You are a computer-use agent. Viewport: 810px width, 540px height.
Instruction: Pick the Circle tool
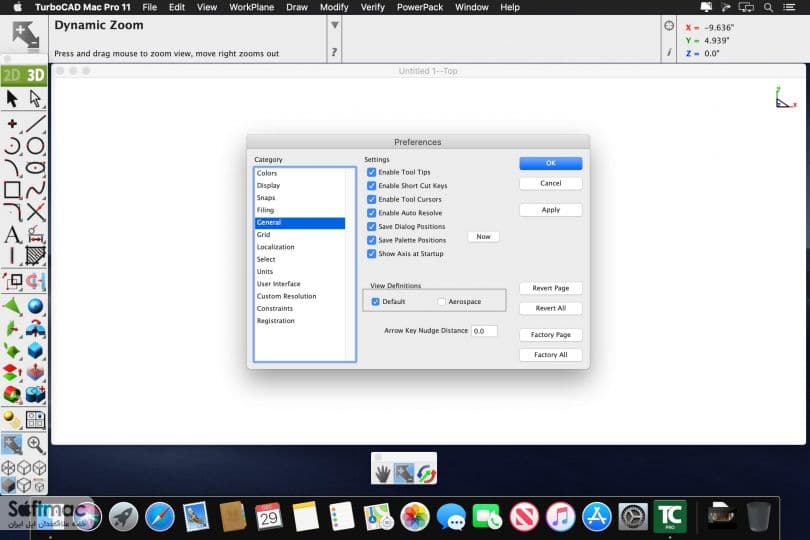tap(35, 146)
